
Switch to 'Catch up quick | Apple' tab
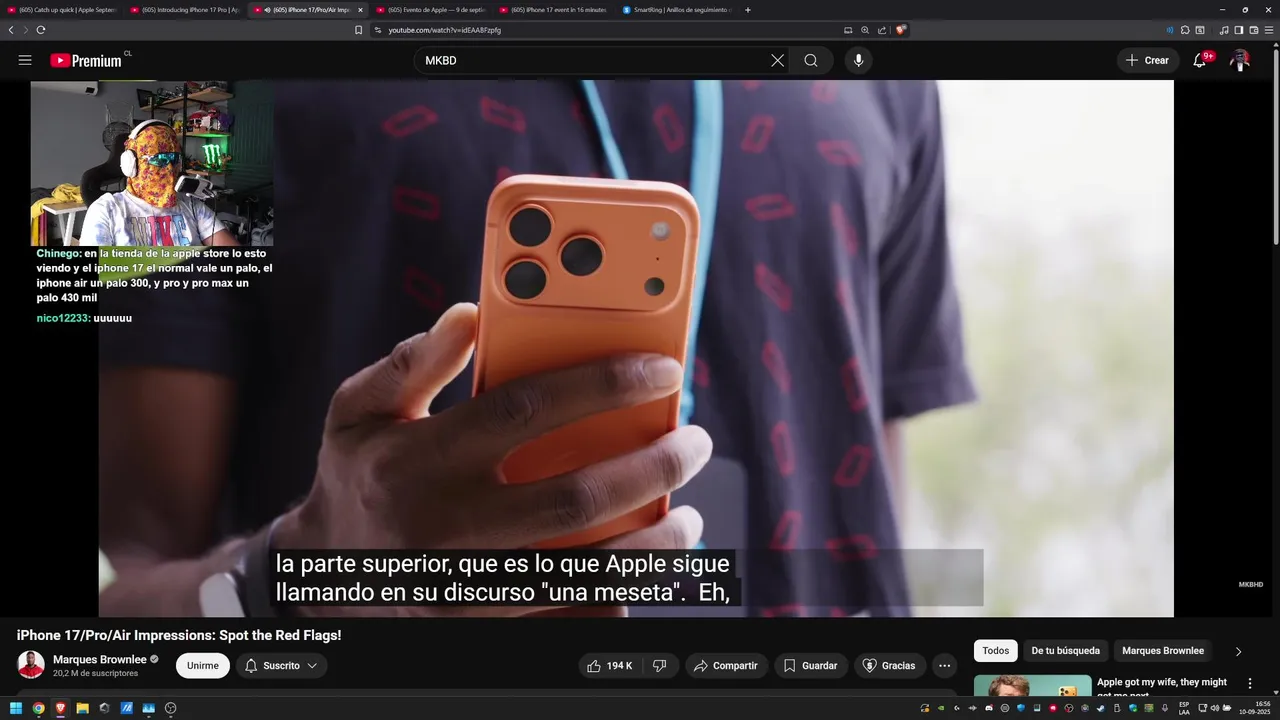[x=63, y=10]
